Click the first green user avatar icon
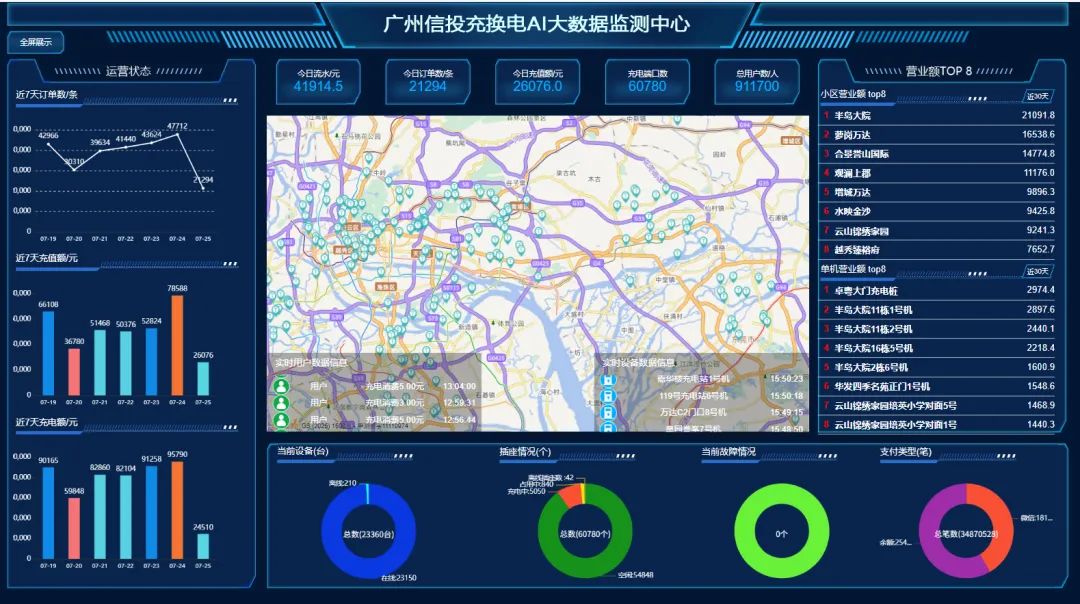 pos(282,385)
